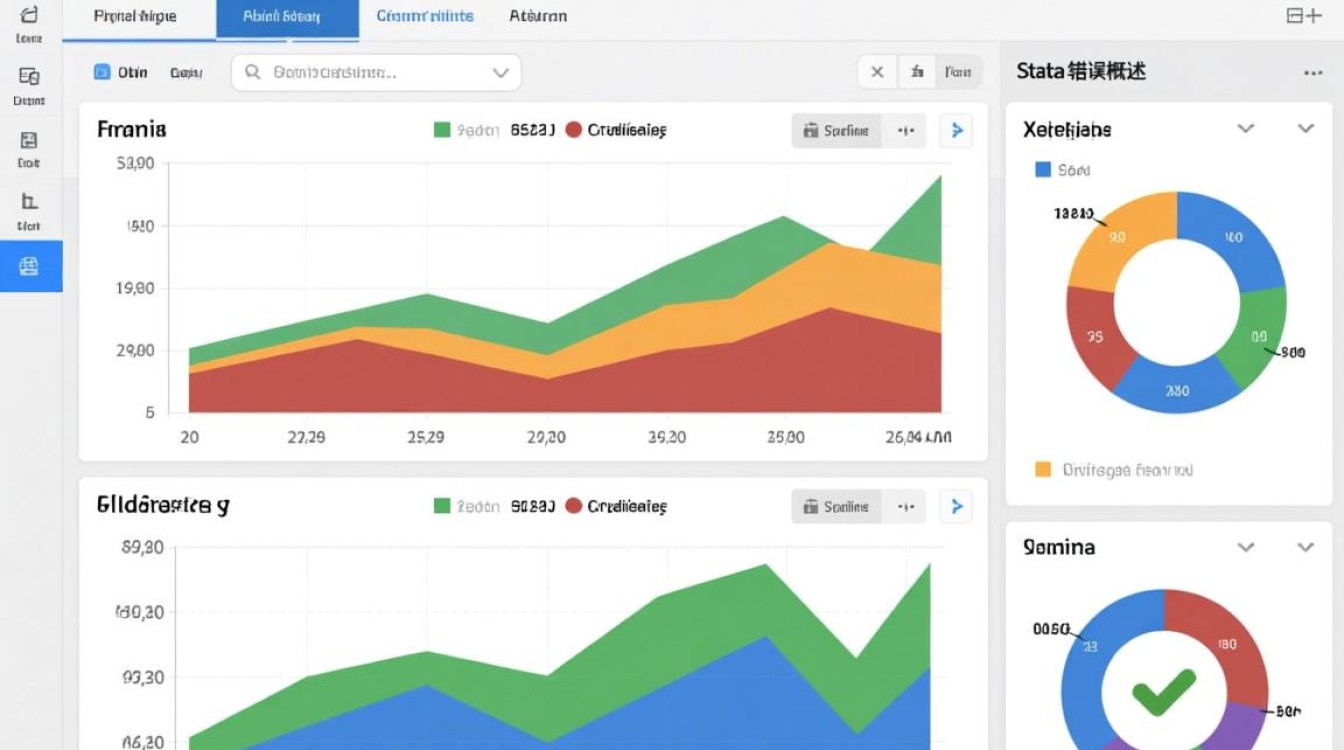Expand the left chevron on the Somina card
This screenshot has height=750, width=1344.
point(1246,547)
